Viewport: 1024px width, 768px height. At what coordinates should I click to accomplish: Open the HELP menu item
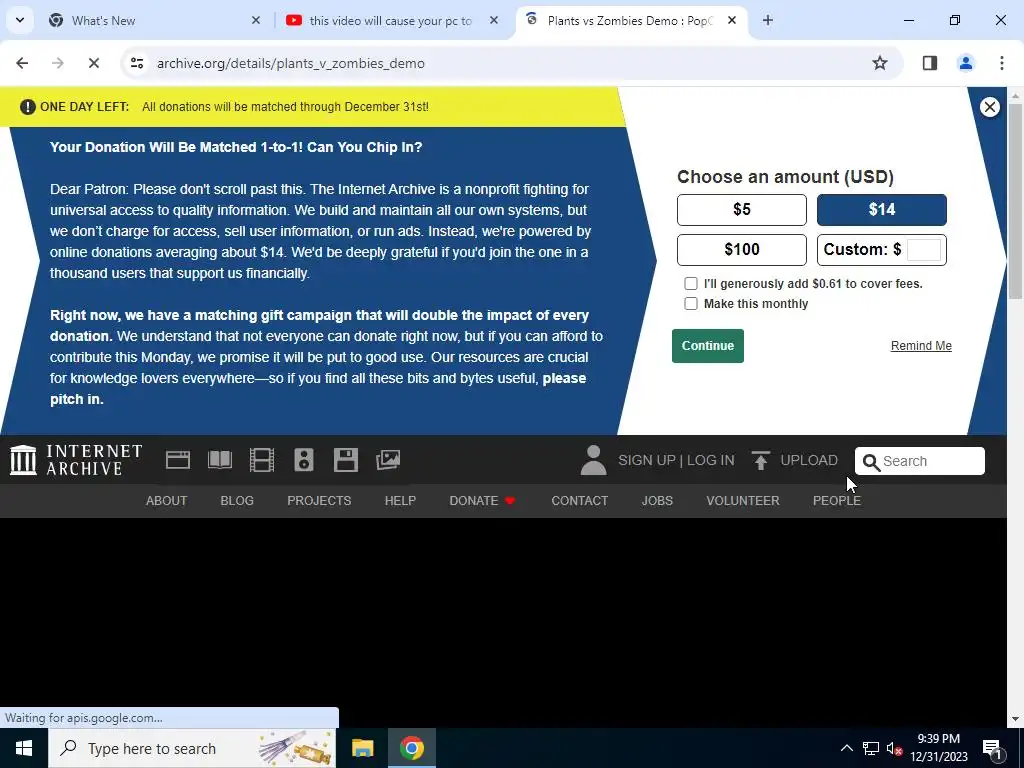click(x=400, y=501)
